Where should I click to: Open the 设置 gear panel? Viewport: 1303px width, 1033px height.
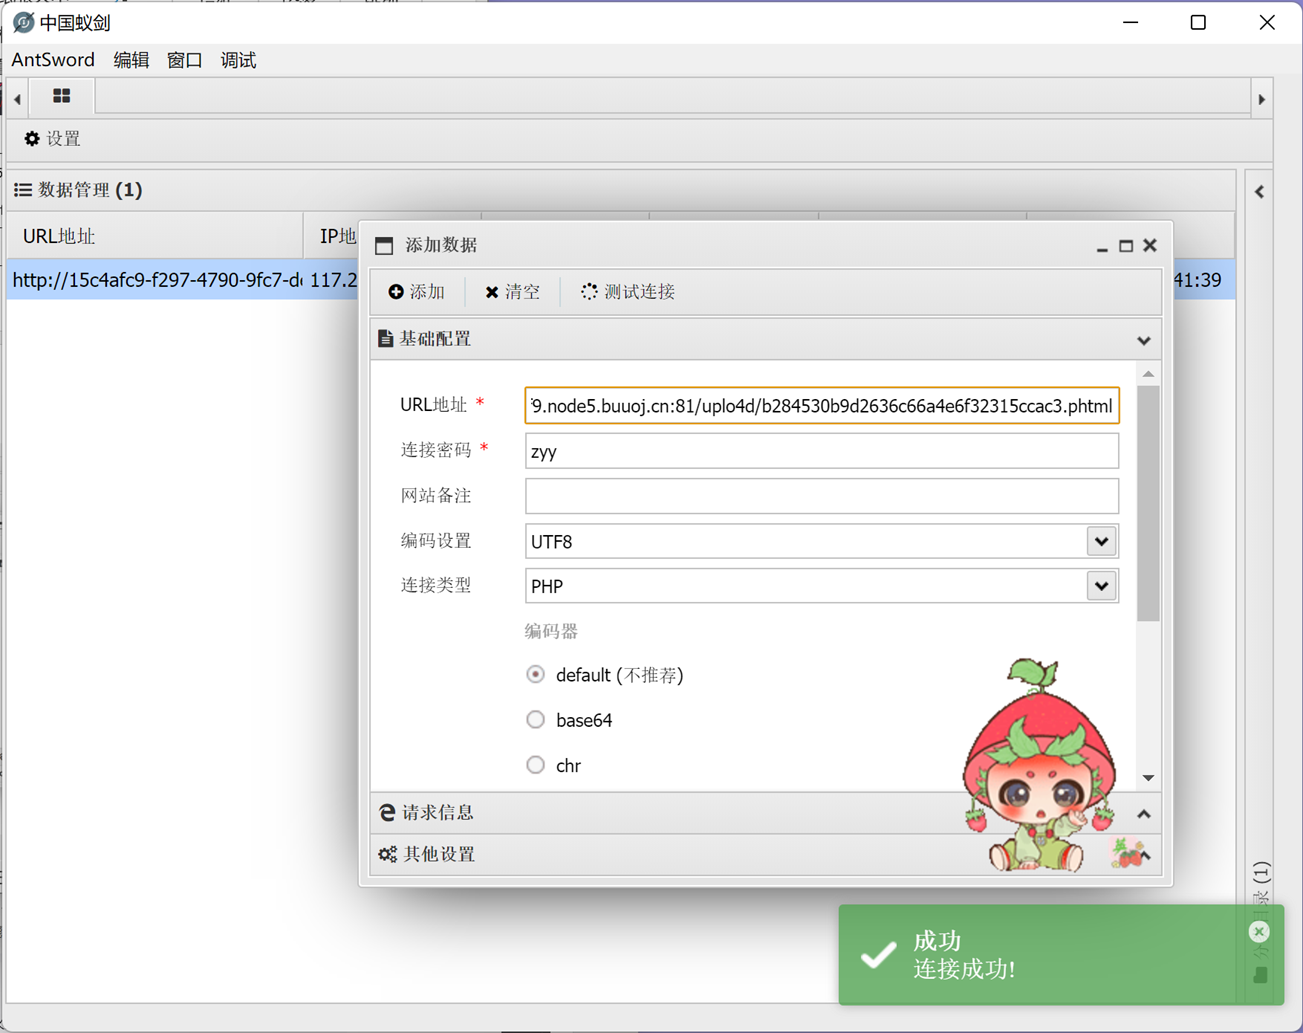pos(33,139)
